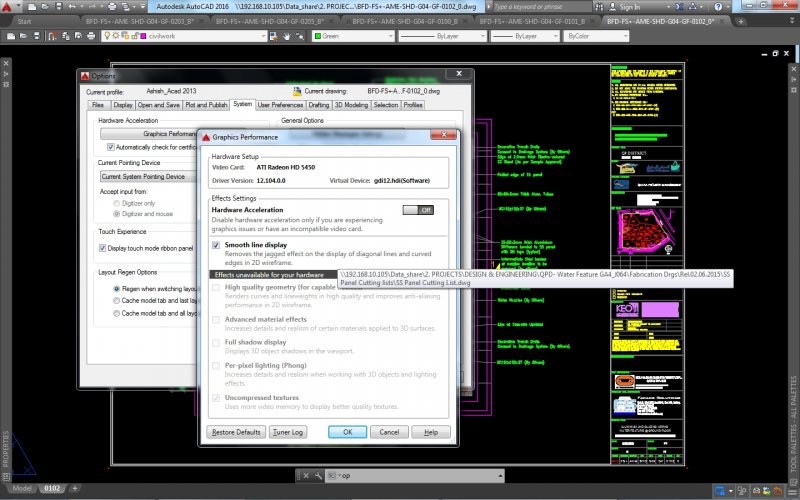This screenshot has height=500, width=800.
Task: Expand the command line history arrow
Action: point(500,476)
